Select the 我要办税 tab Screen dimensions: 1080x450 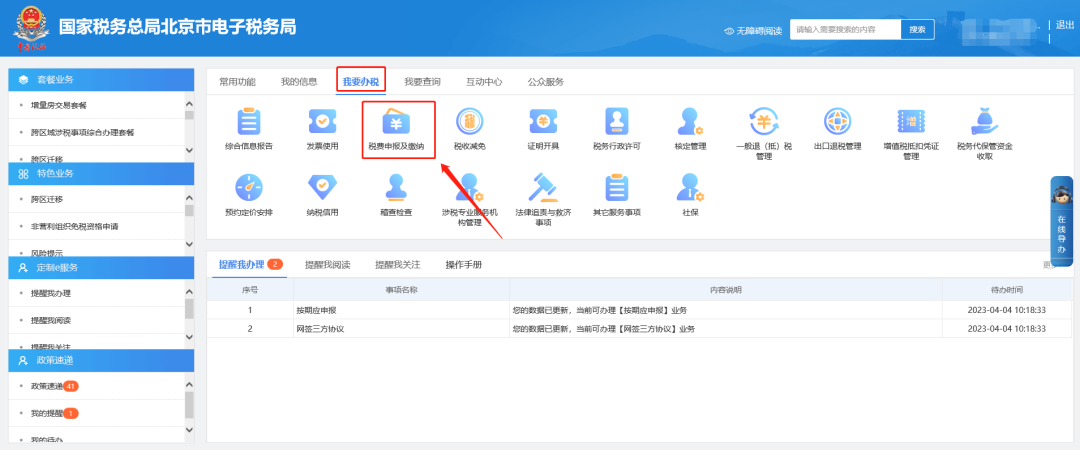point(361,82)
